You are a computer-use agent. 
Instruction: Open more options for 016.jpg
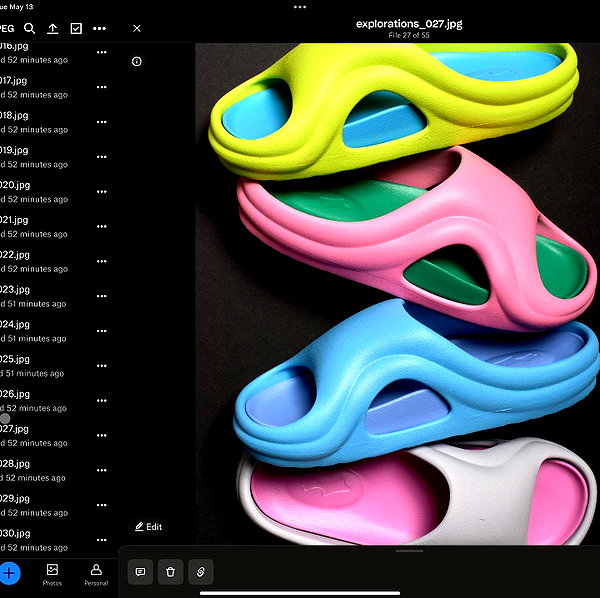(x=102, y=52)
